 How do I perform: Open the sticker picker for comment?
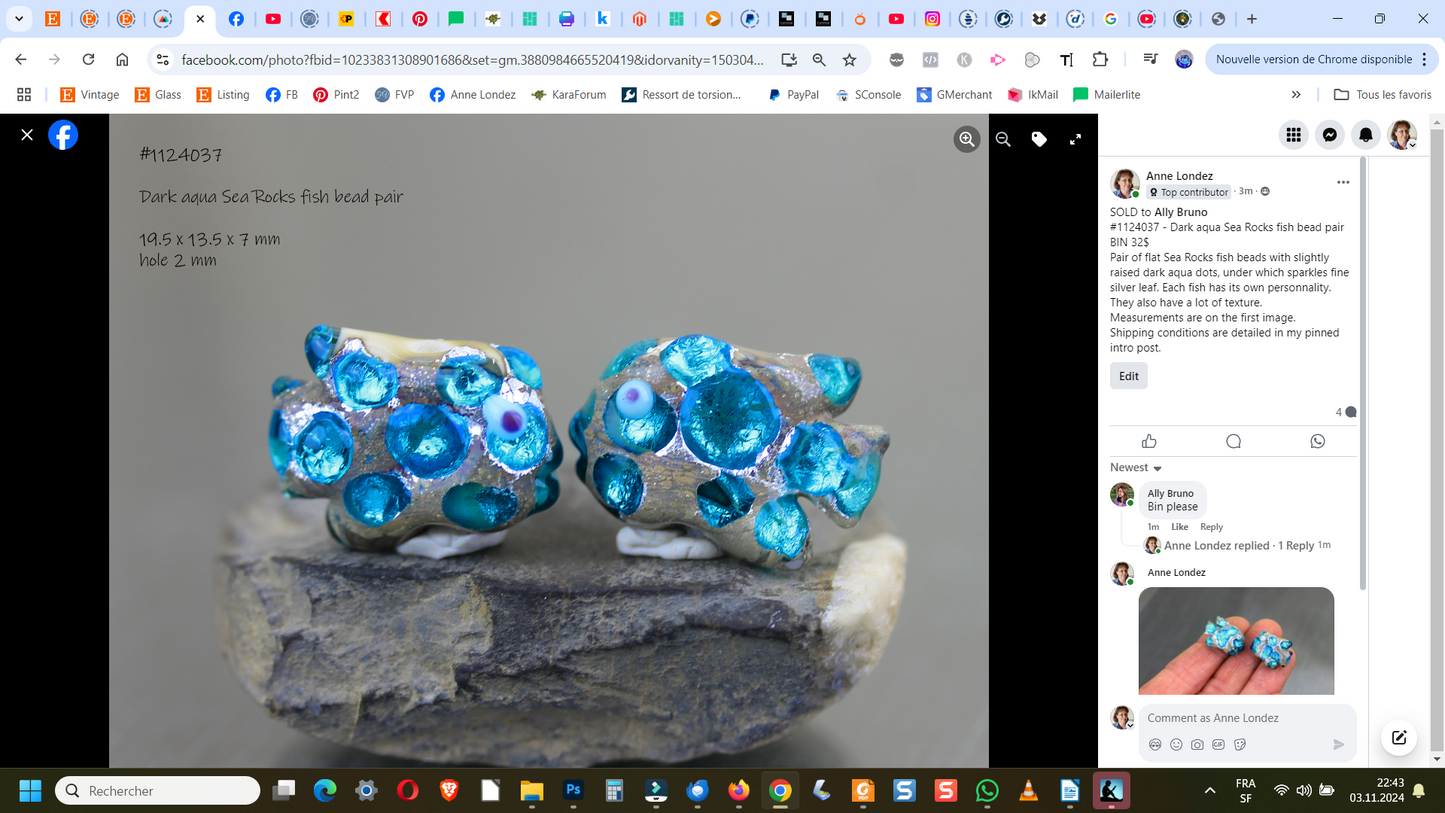click(x=1240, y=745)
